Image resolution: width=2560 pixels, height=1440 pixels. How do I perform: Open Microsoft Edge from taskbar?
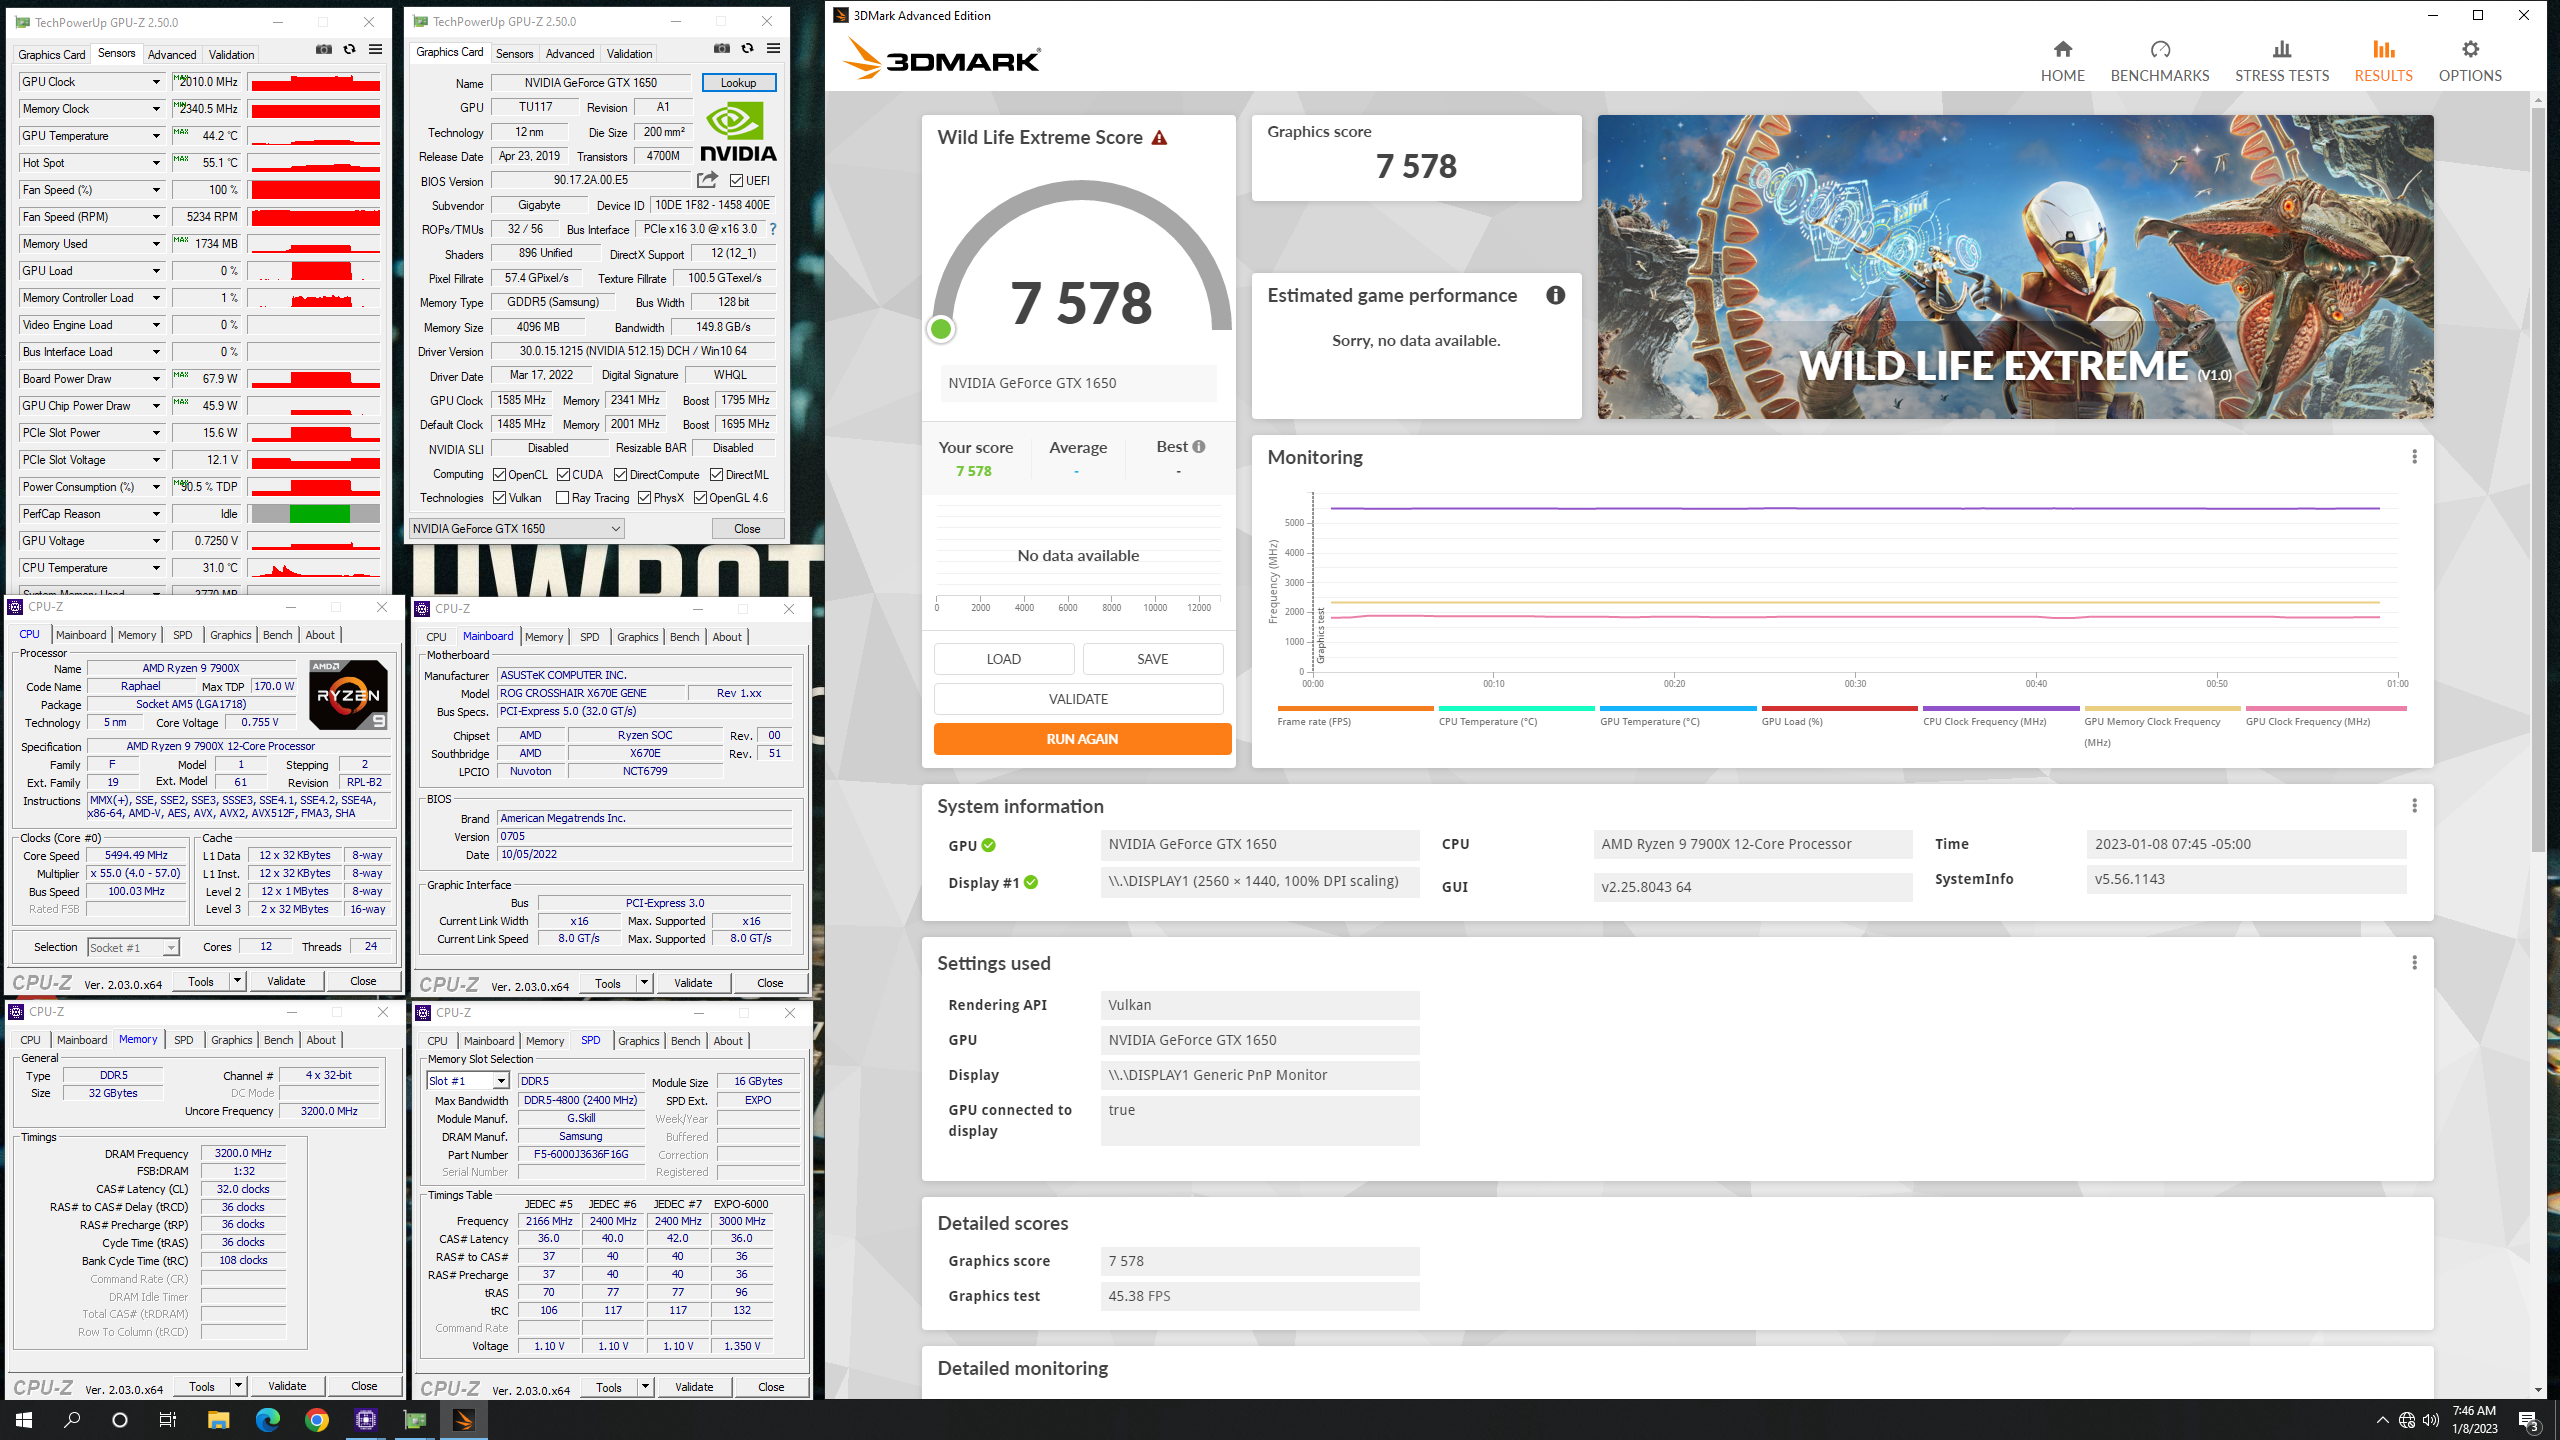pos(267,1420)
